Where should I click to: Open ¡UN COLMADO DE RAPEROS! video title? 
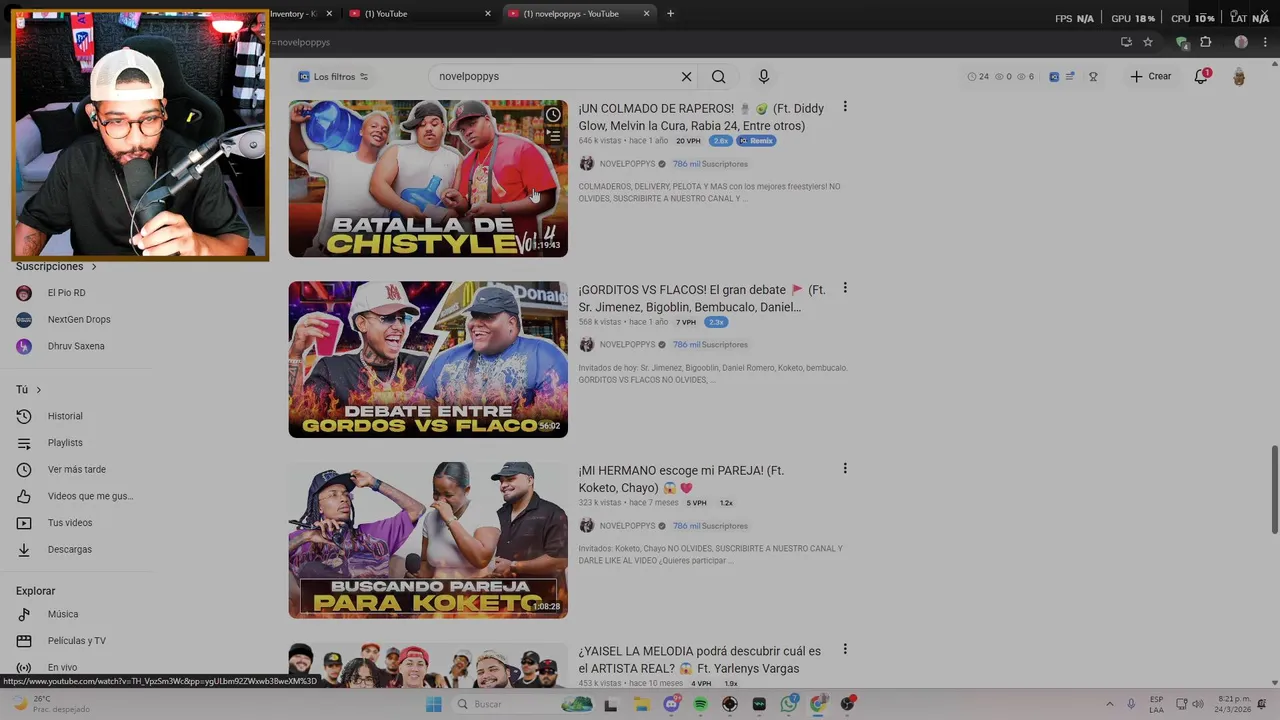[x=702, y=117]
